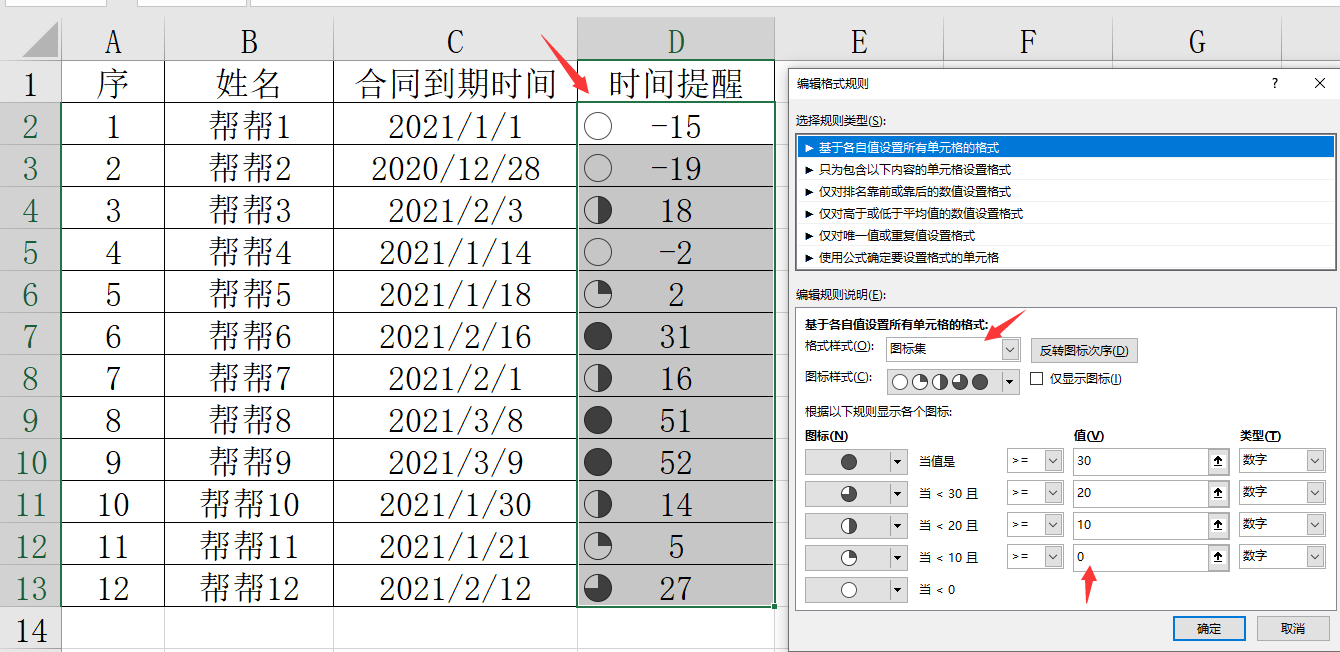Select column C header

(x=455, y=41)
